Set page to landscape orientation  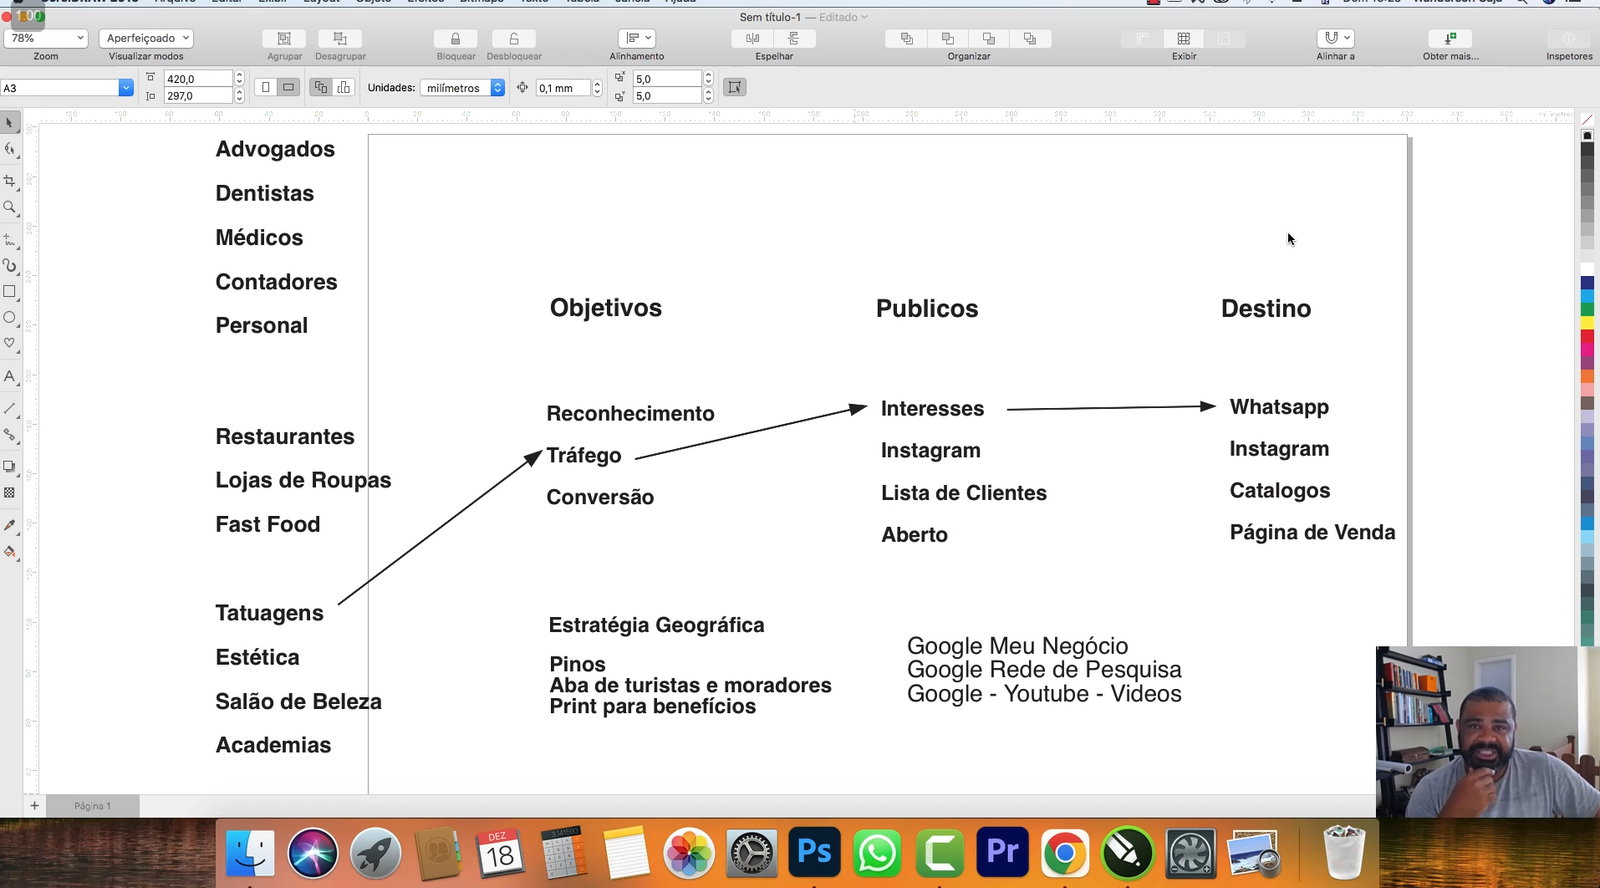(x=288, y=87)
